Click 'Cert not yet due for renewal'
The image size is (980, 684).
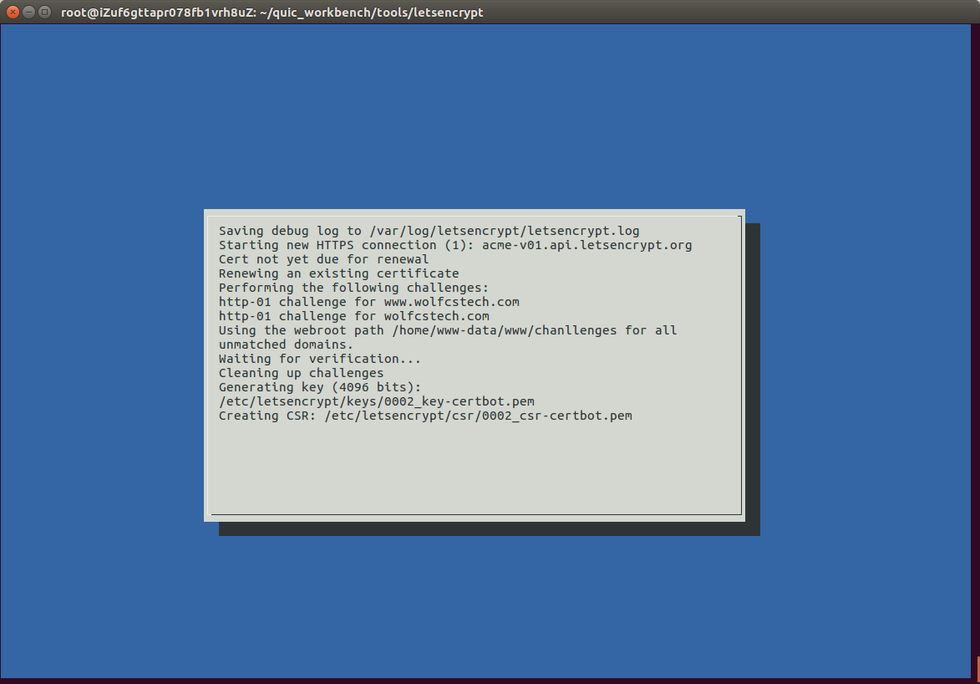[x=323, y=259]
